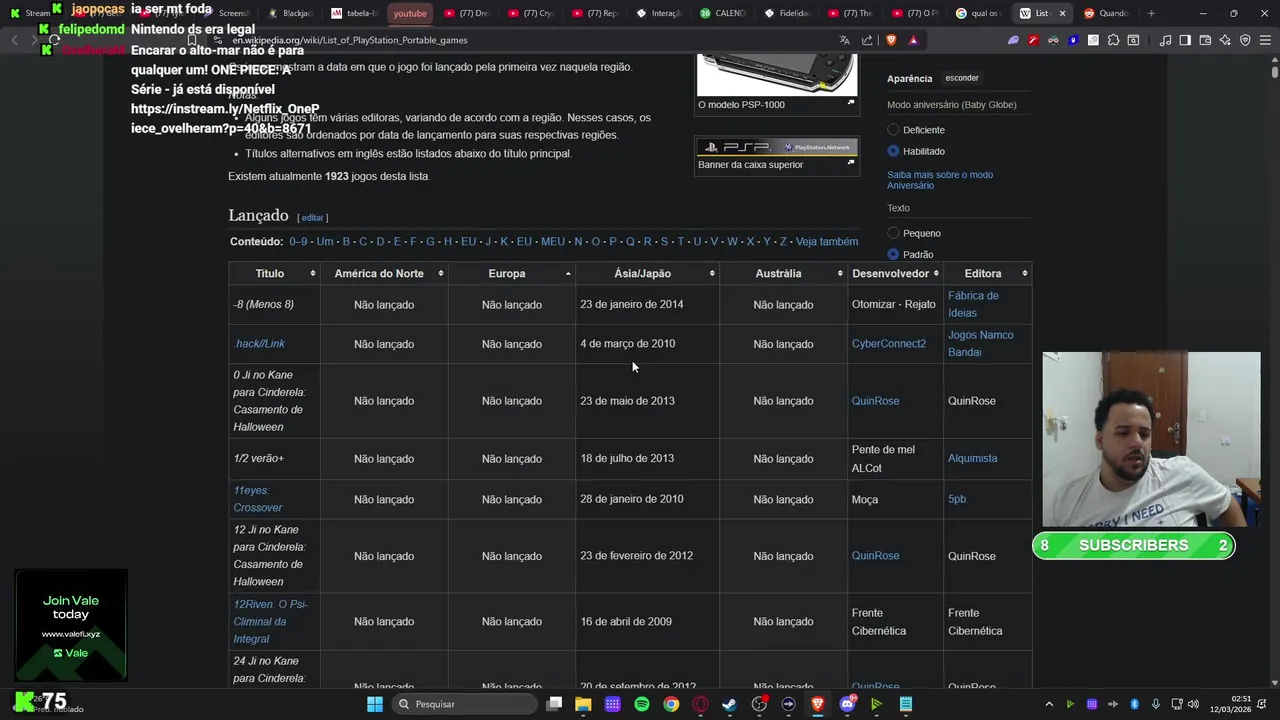Open a new browser tab

(1151, 13)
